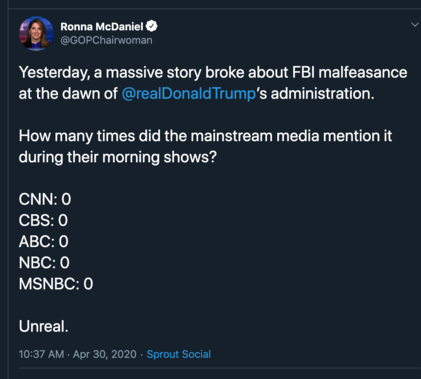Viewport: 421px width, 379px height.
Task: Open Ronna McDaniel's profile avatar
Action: tap(36, 33)
